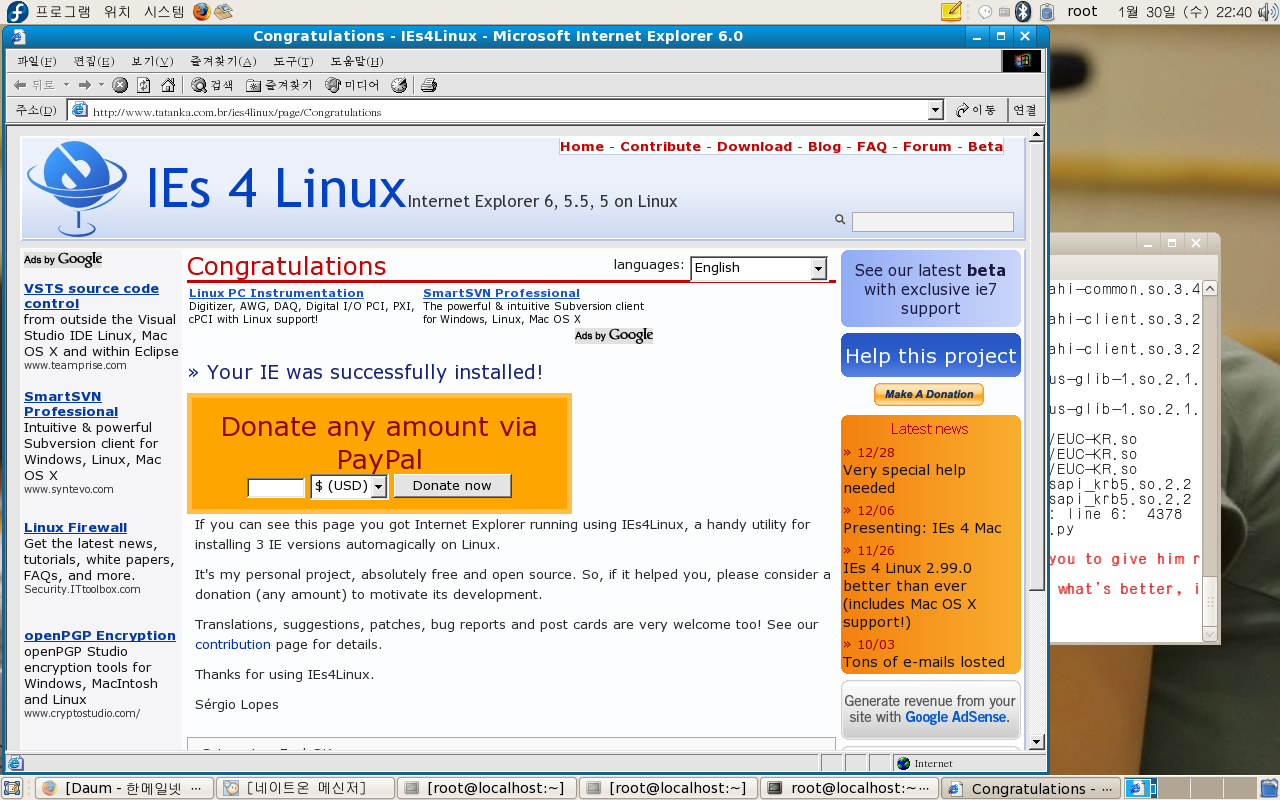Click the 연결 (Links) toolbar label

coord(1024,110)
